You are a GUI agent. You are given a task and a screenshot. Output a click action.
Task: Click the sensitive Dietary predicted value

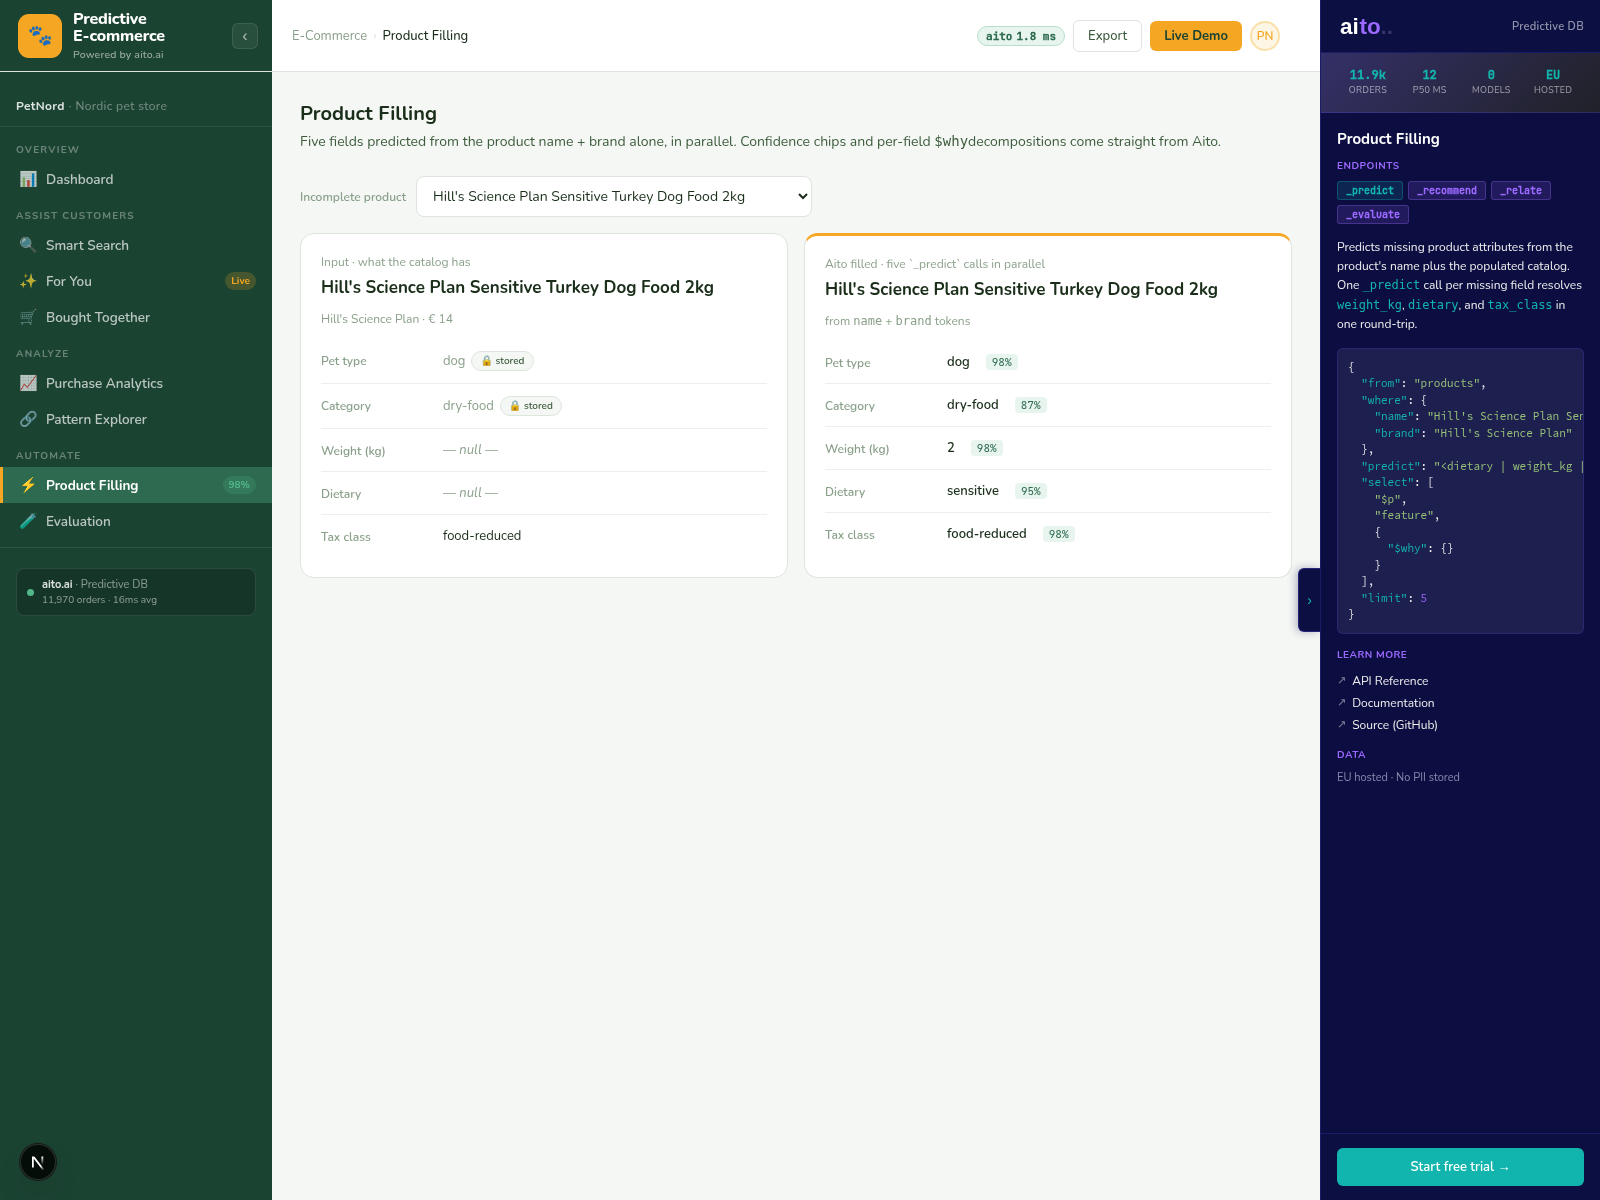(973, 491)
